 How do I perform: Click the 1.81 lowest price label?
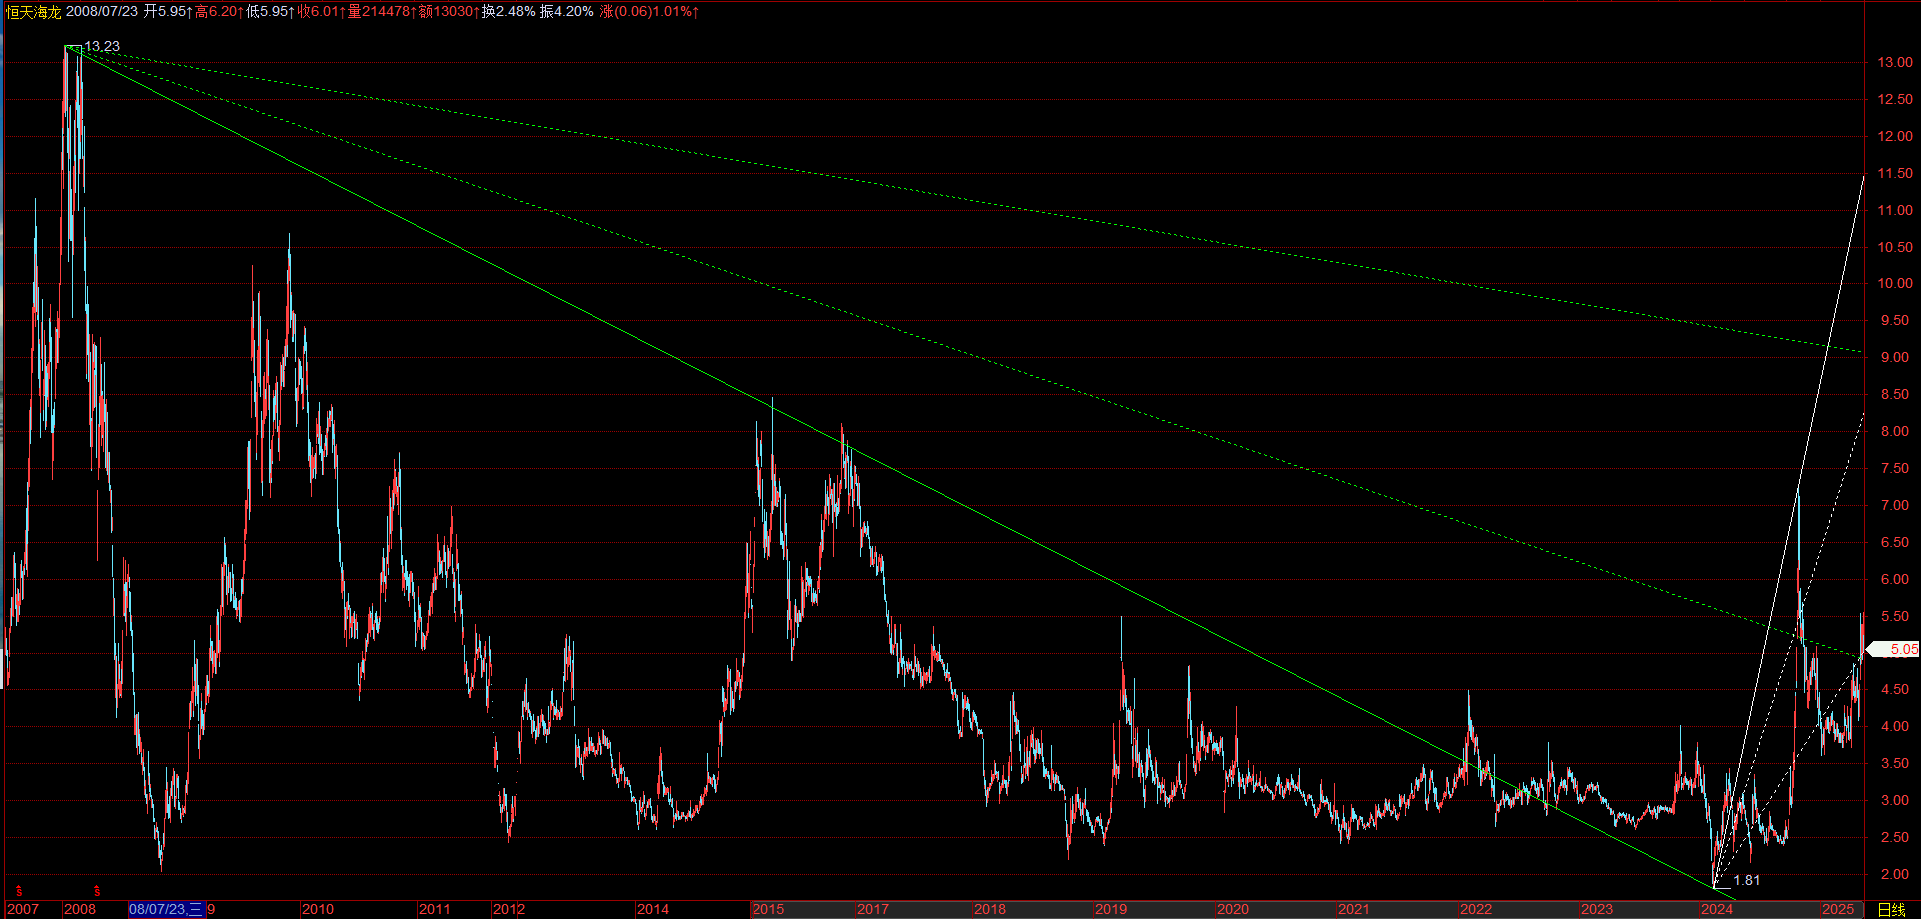pyautogui.click(x=1747, y=880)
